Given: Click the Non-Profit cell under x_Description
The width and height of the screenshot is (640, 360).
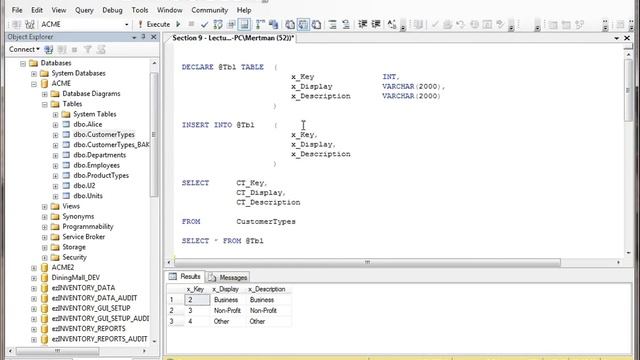Looking at the screenshot, I should (x=268, y=311).
